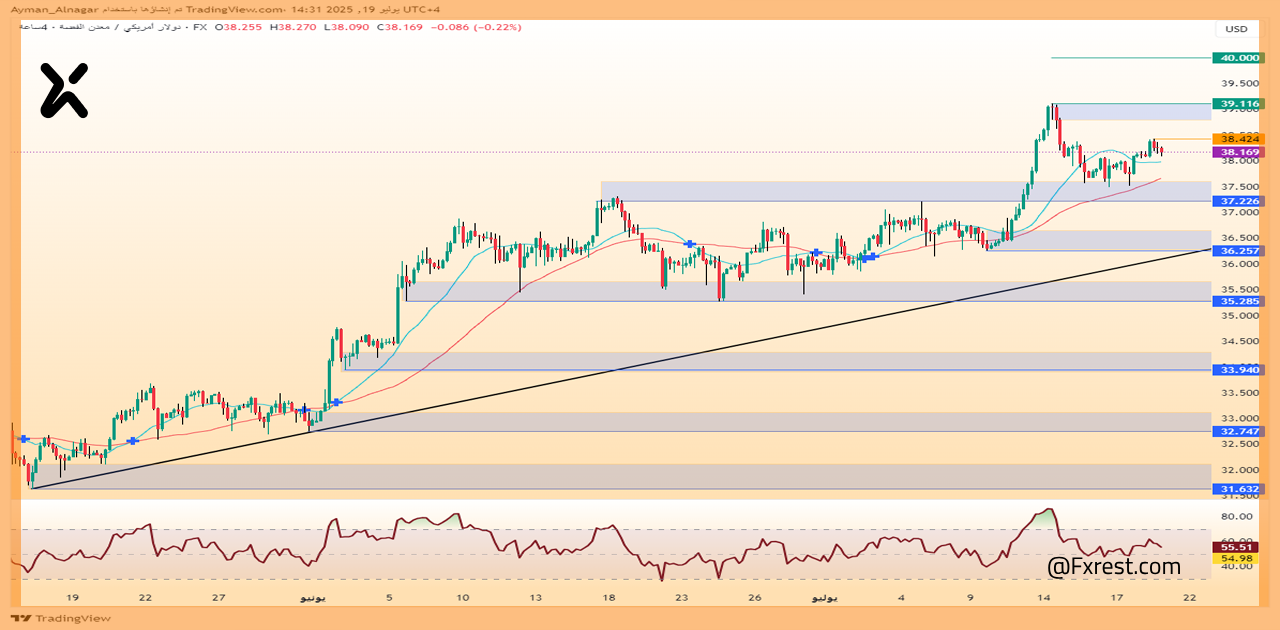Click the USD currency button
Image resolution: width=1280 pixels, height=630 pixels.
point(1237,28)
